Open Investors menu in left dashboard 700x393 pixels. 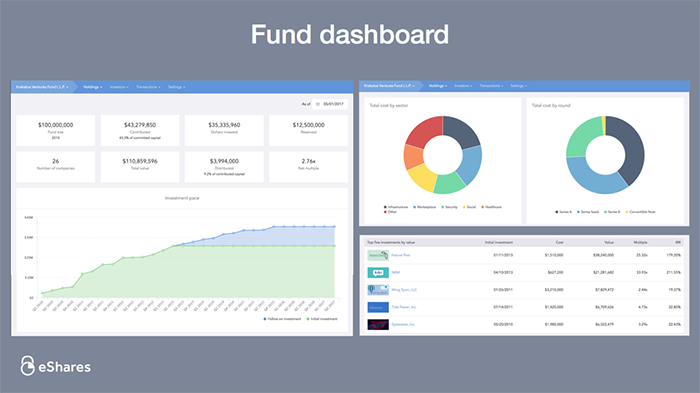click(119, 87)
